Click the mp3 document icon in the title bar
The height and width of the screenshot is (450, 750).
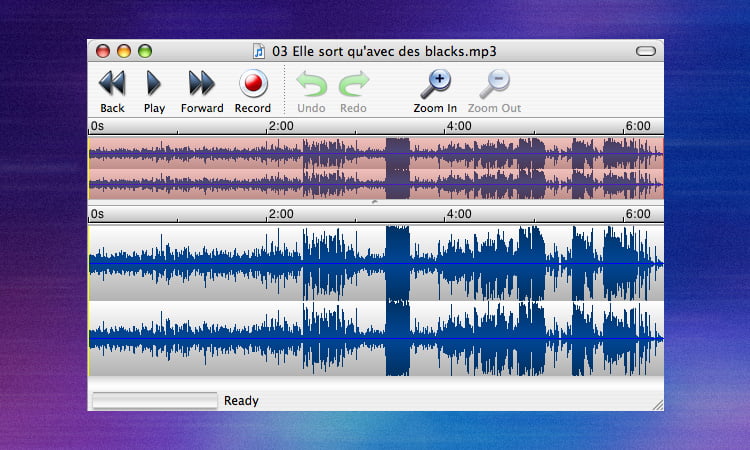point(259,51)
